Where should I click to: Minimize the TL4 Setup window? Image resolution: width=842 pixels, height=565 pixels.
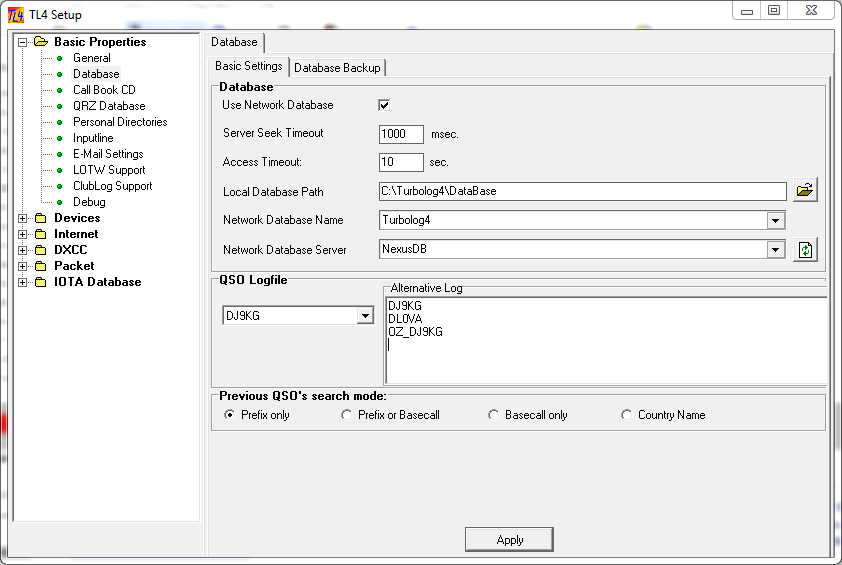(746, 11)
